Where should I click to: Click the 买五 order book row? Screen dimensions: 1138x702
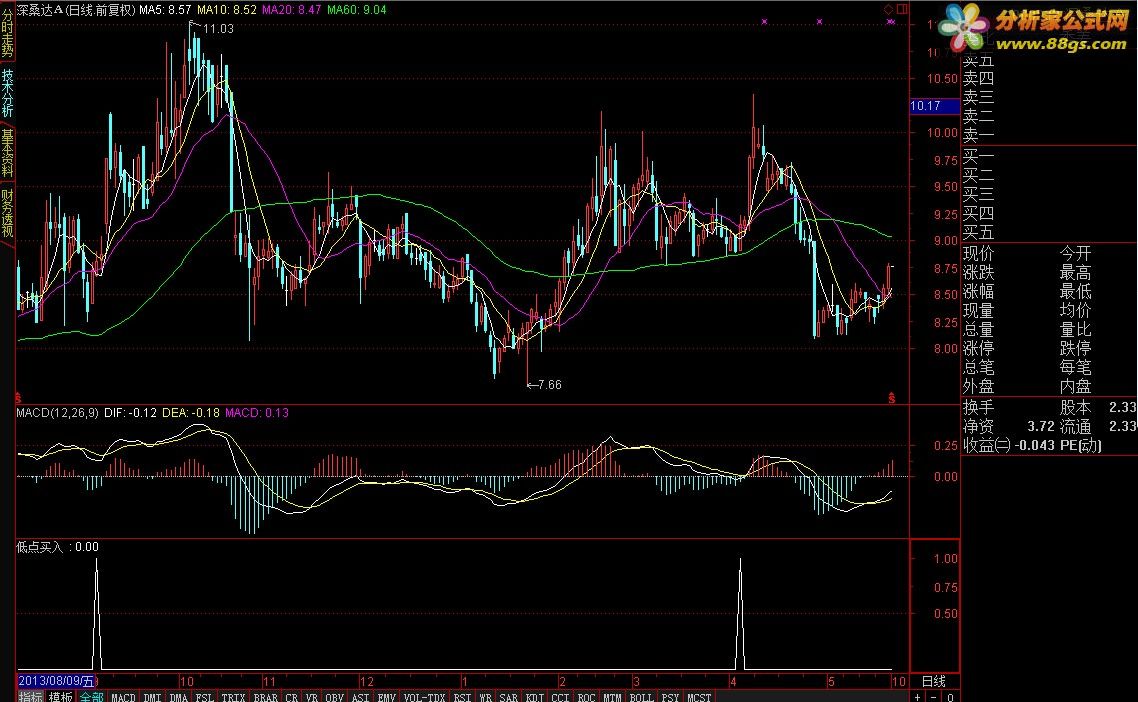pos(978,232)
